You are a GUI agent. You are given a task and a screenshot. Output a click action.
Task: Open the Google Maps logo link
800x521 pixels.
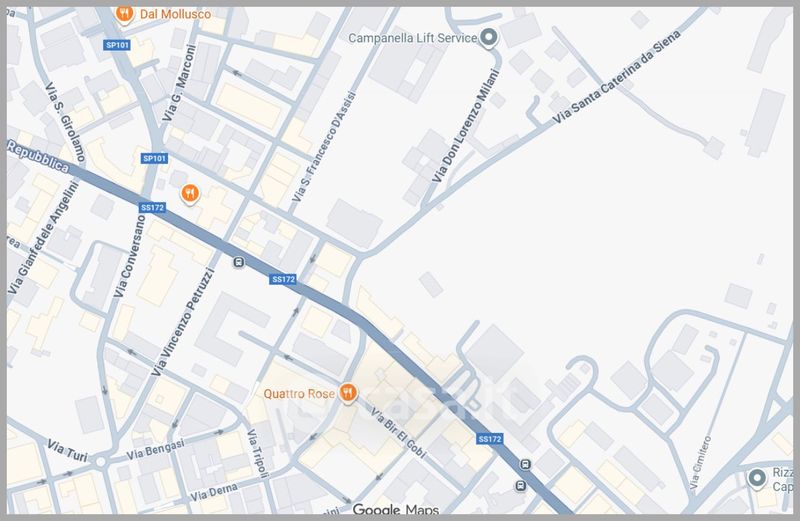(396, 511)
